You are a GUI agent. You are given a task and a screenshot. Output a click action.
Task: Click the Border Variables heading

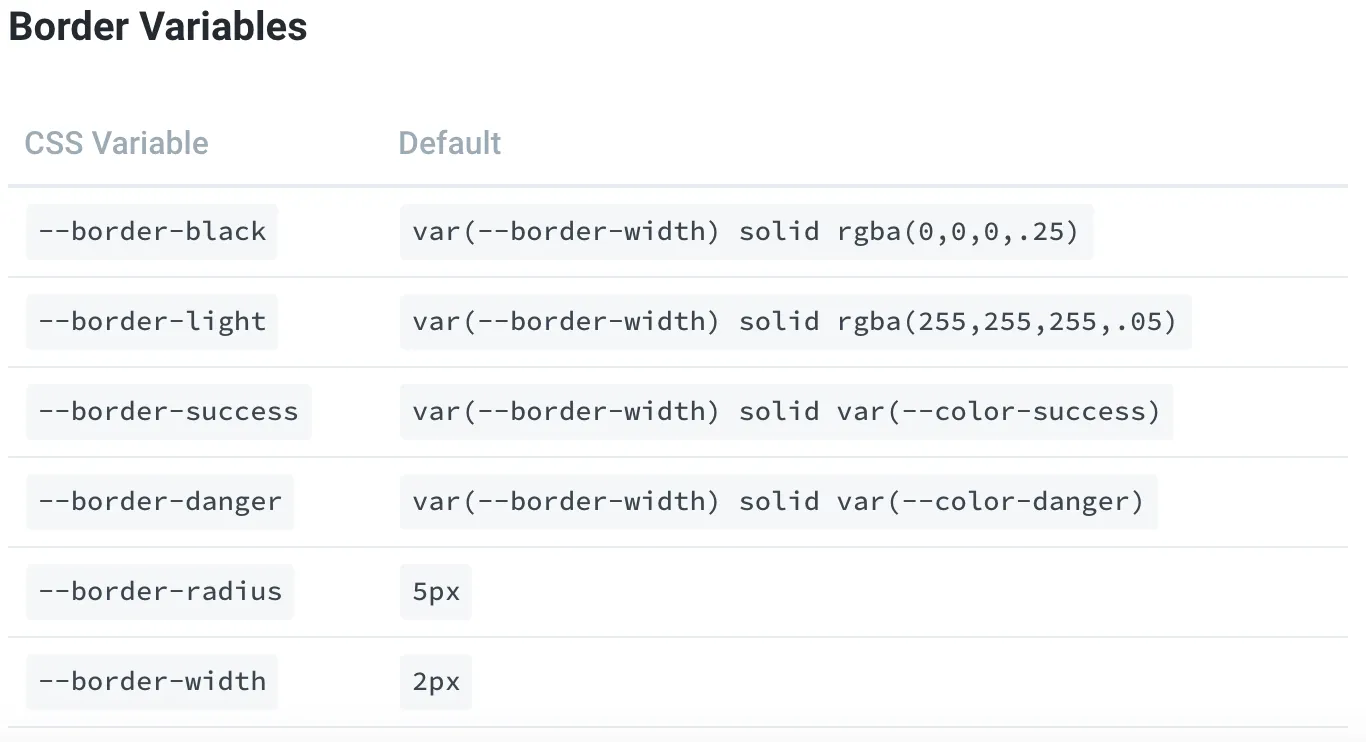158,26
